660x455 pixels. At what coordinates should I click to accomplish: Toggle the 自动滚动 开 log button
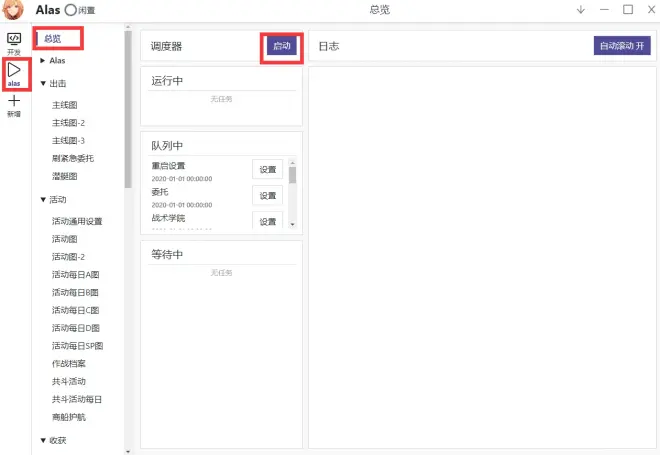click(x=622, y=45)
